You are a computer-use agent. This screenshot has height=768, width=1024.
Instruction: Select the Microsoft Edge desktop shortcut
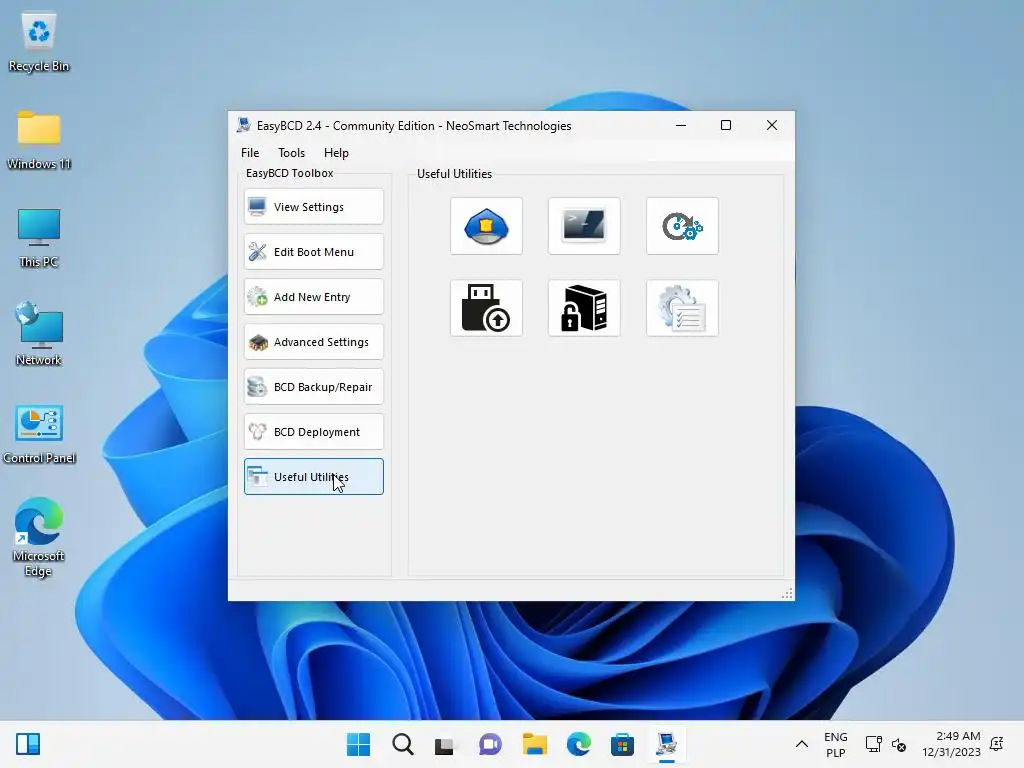pos(39,537)
